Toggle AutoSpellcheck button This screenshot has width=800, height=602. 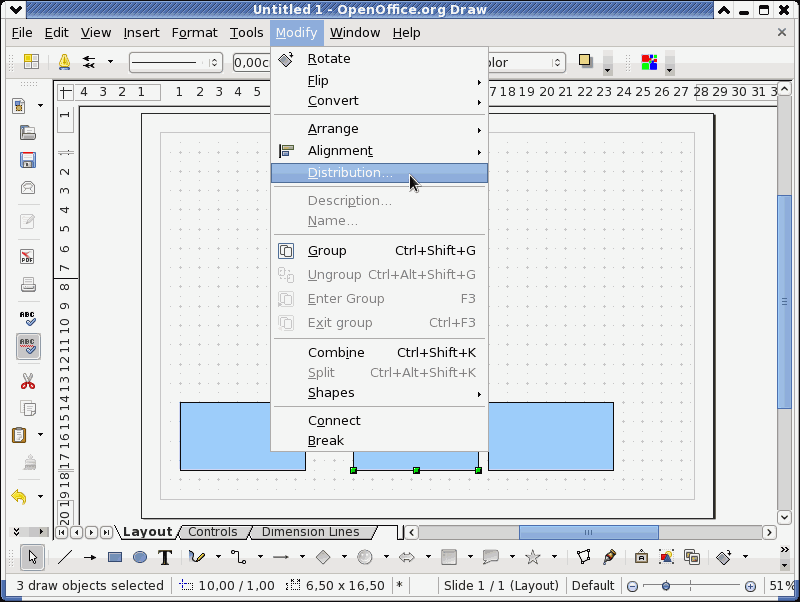28,346
